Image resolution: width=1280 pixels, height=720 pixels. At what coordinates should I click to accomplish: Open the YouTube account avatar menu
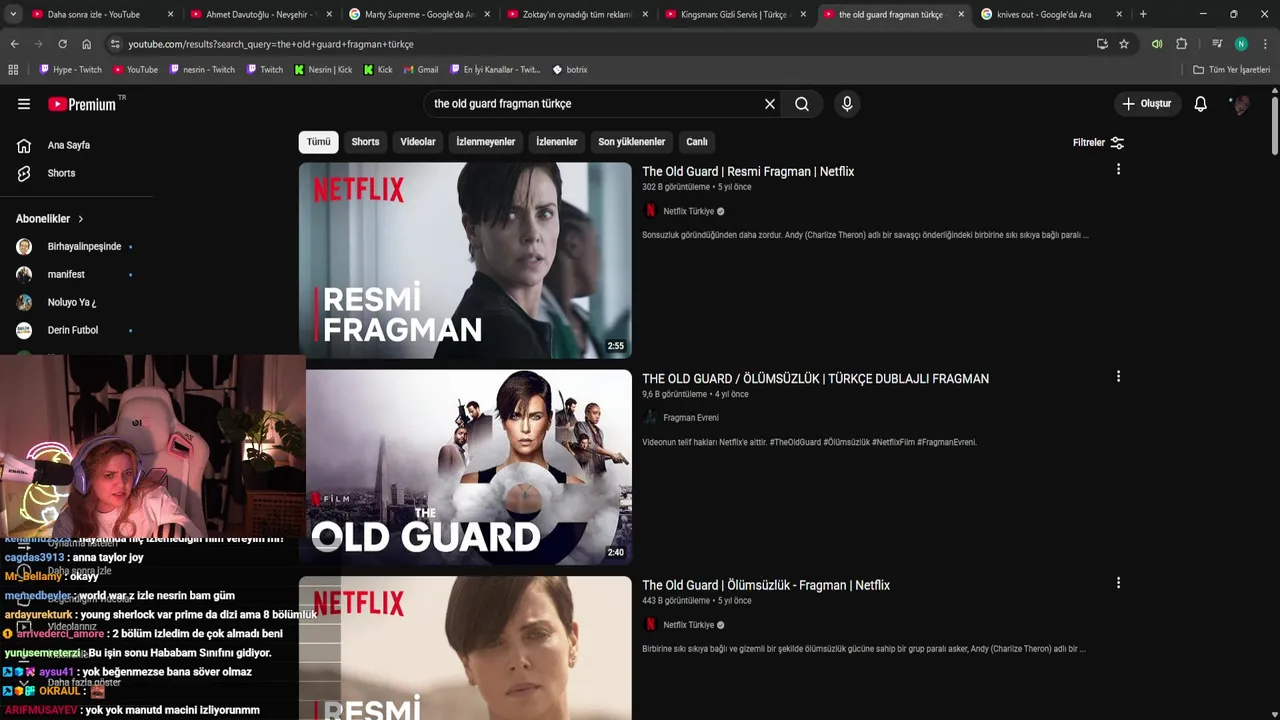1240,104
